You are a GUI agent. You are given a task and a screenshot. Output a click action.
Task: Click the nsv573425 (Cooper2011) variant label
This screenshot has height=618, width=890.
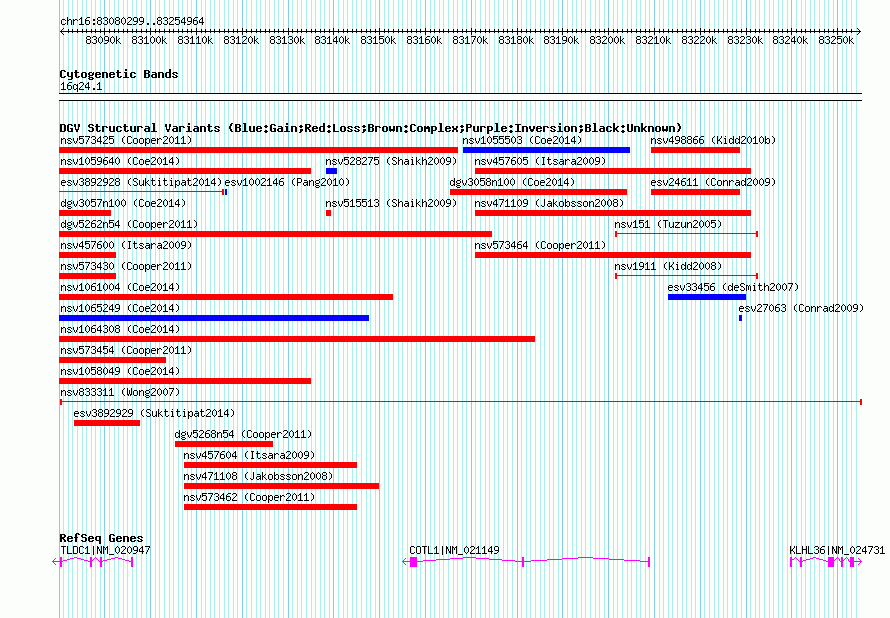point(126,140)
